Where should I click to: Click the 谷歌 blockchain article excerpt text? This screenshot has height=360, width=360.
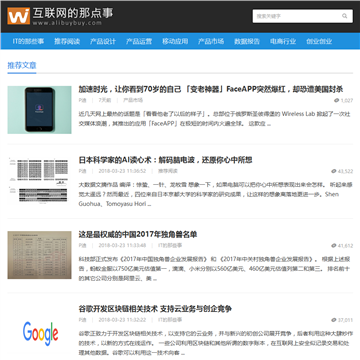pos(215,343)
